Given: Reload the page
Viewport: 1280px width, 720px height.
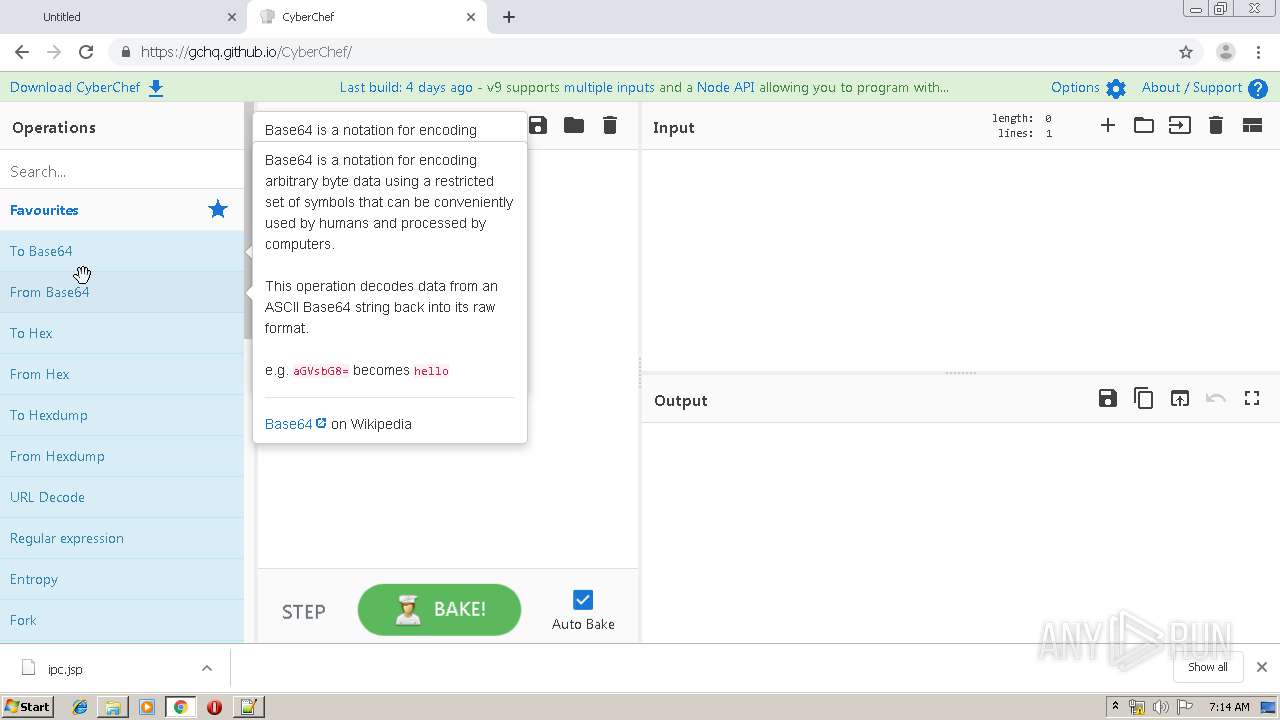Looking at the screenshot, I should [86, 52].
